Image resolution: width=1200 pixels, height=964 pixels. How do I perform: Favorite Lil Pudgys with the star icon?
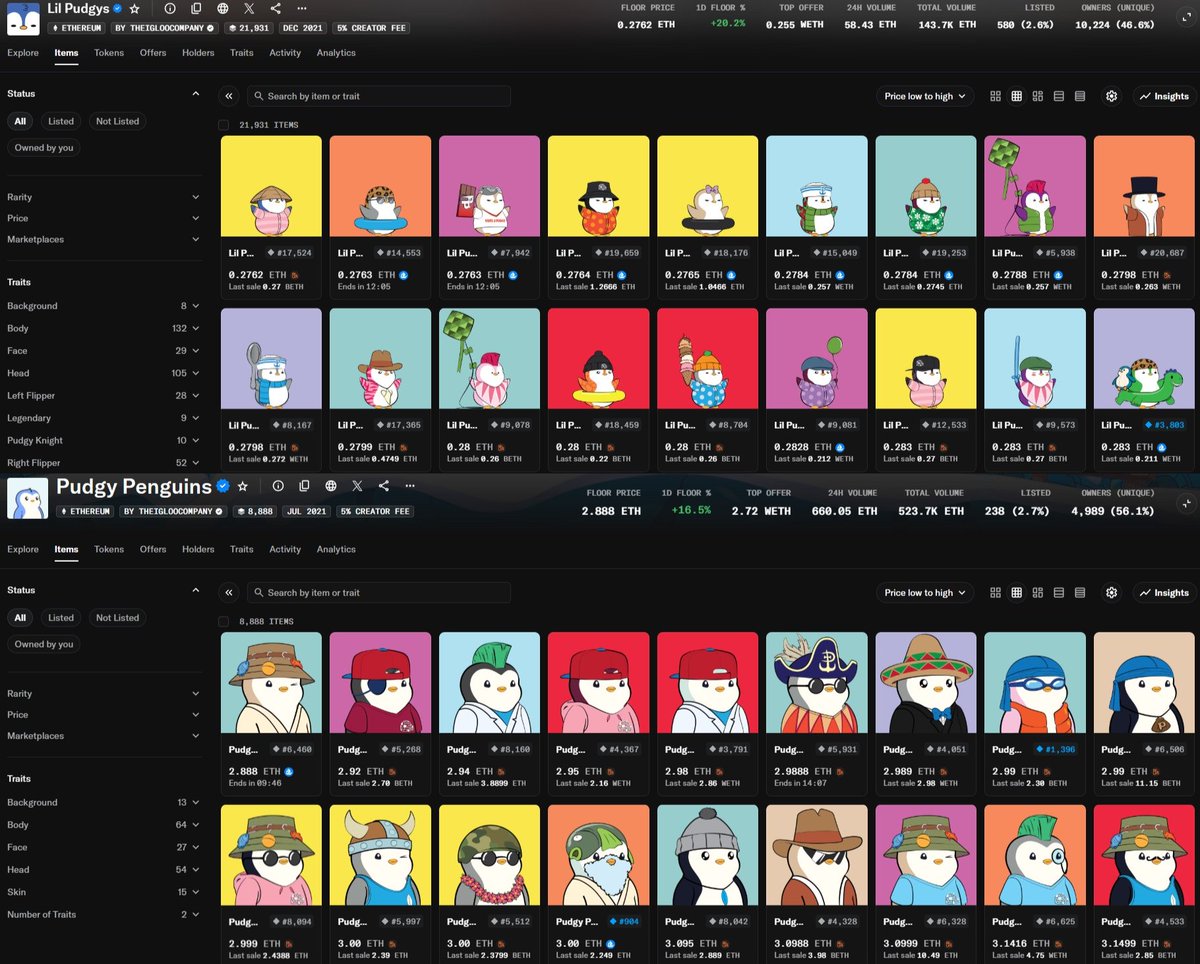135,8
